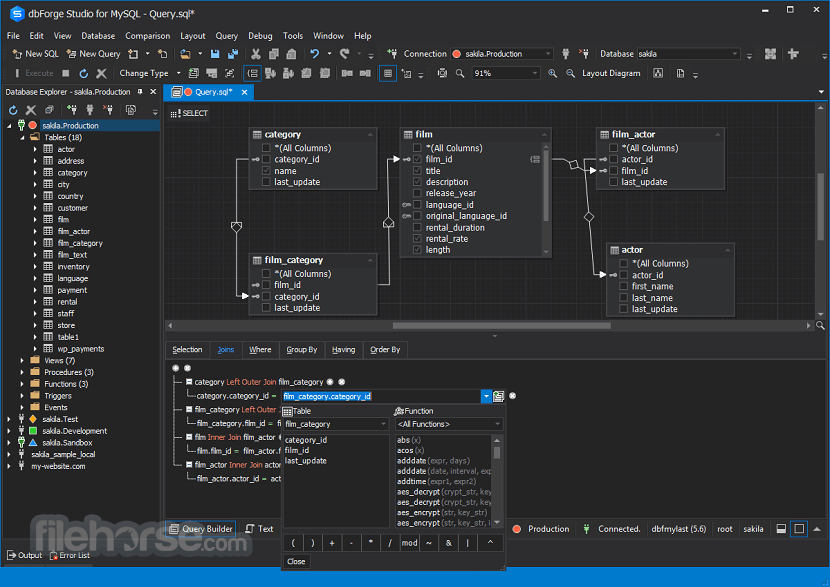Remove join condition with round X icon

coord(512,396)
